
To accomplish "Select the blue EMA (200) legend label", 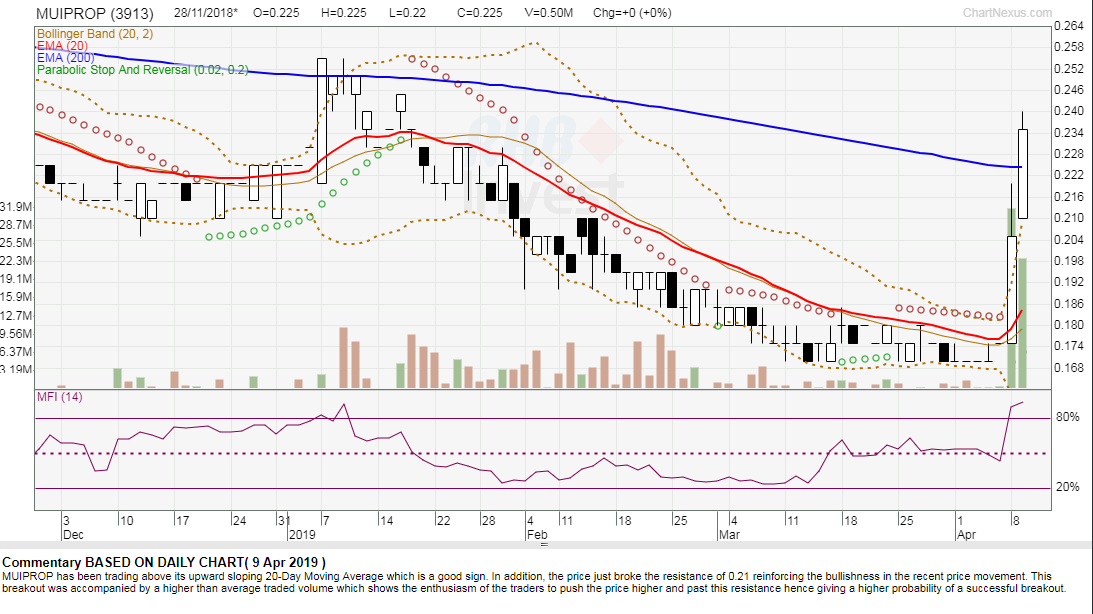I will pos(66,58).
